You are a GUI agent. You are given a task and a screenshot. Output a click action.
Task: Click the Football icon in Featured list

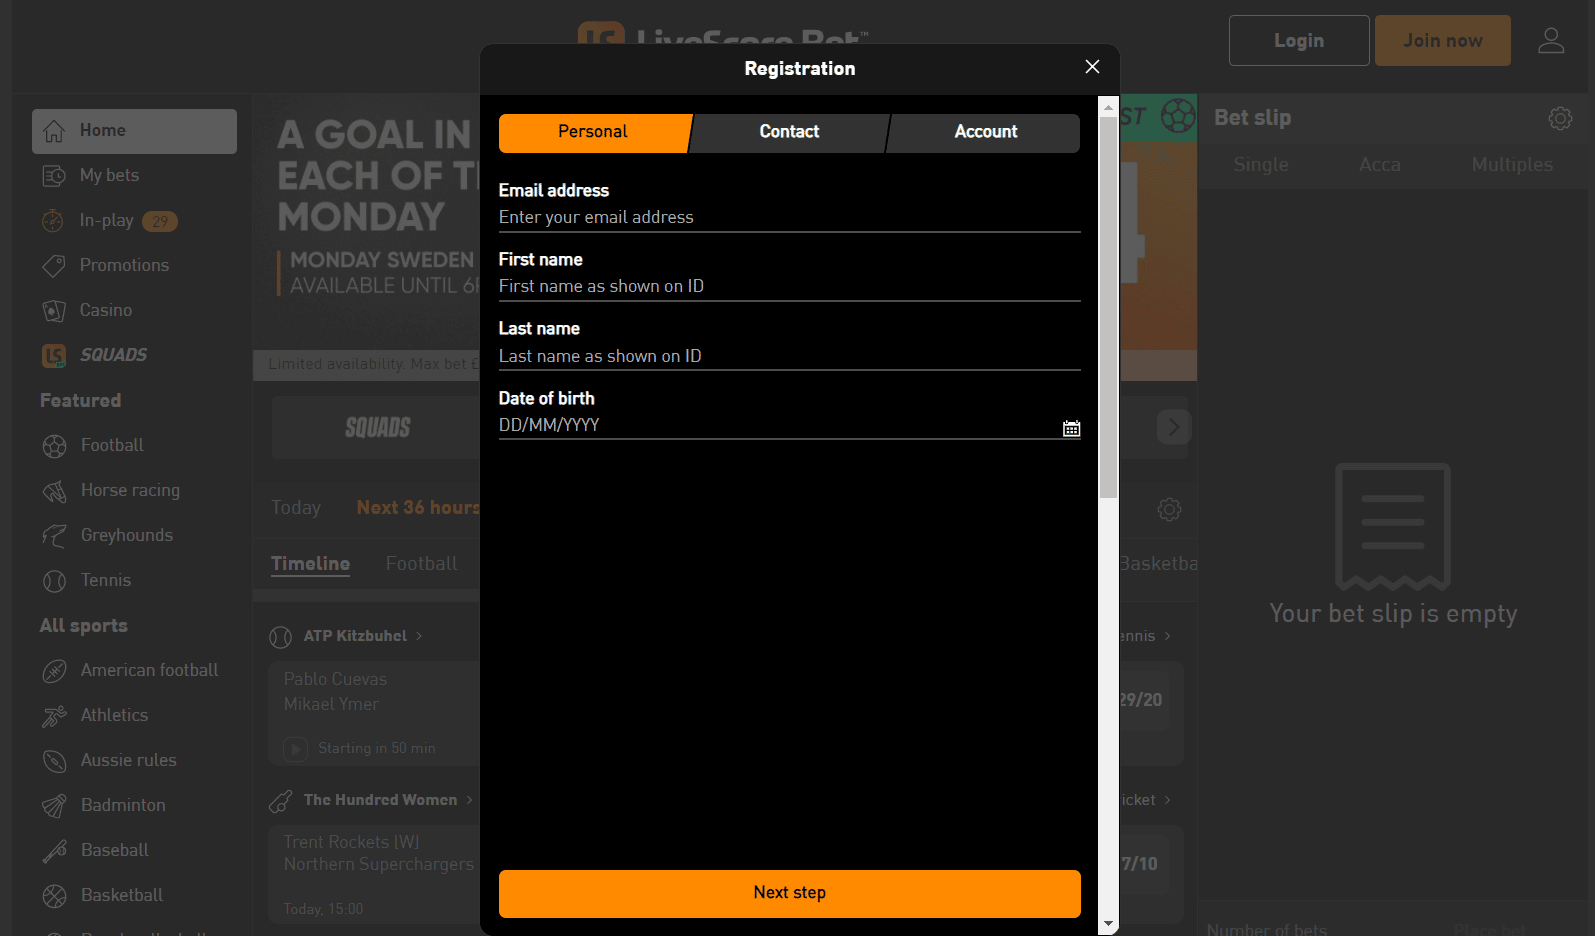(54, 446)
